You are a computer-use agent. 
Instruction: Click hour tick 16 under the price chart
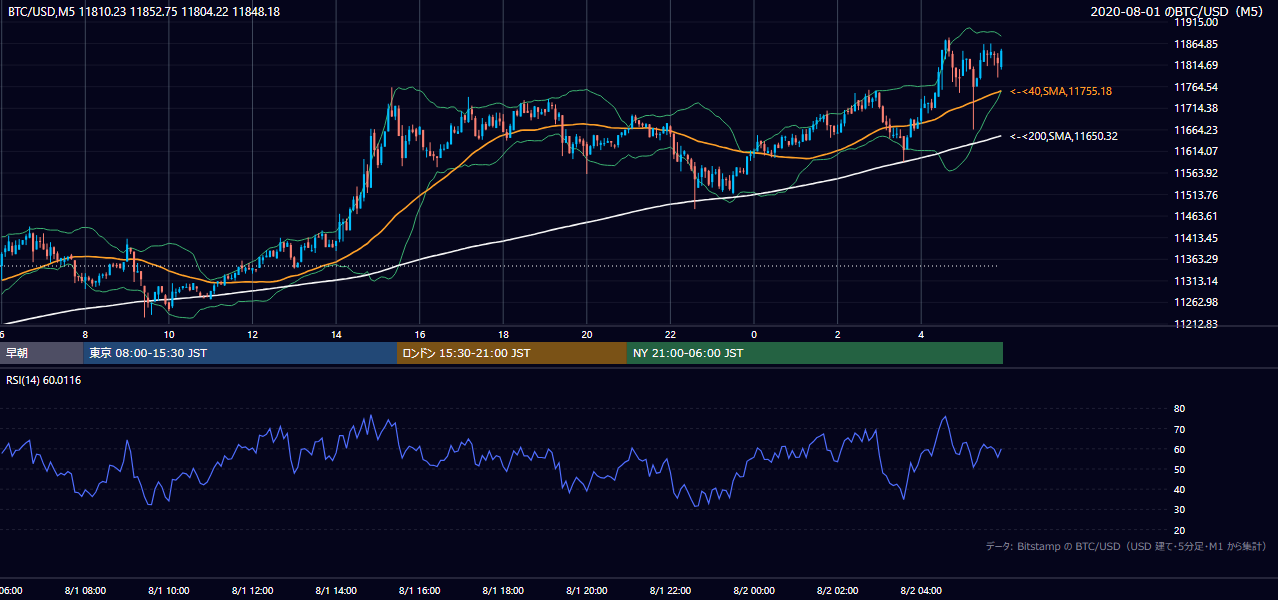pos(420,334)
